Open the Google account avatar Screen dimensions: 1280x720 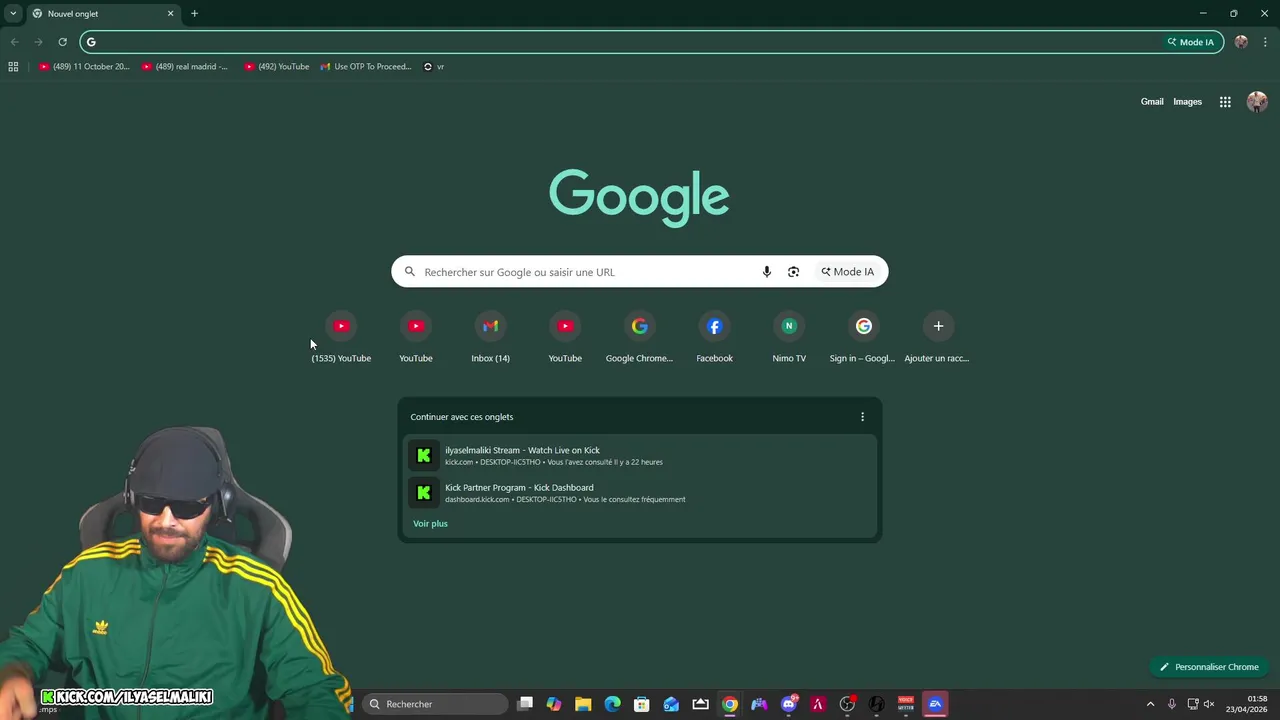pos(1257,102)
